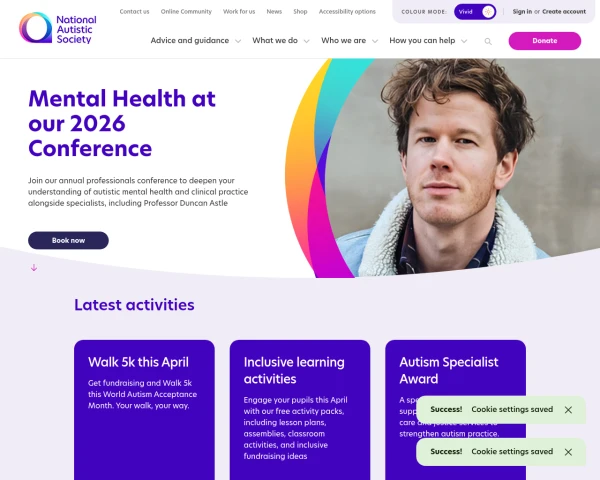Open the Walk 5k this April card

click(144, 410)
